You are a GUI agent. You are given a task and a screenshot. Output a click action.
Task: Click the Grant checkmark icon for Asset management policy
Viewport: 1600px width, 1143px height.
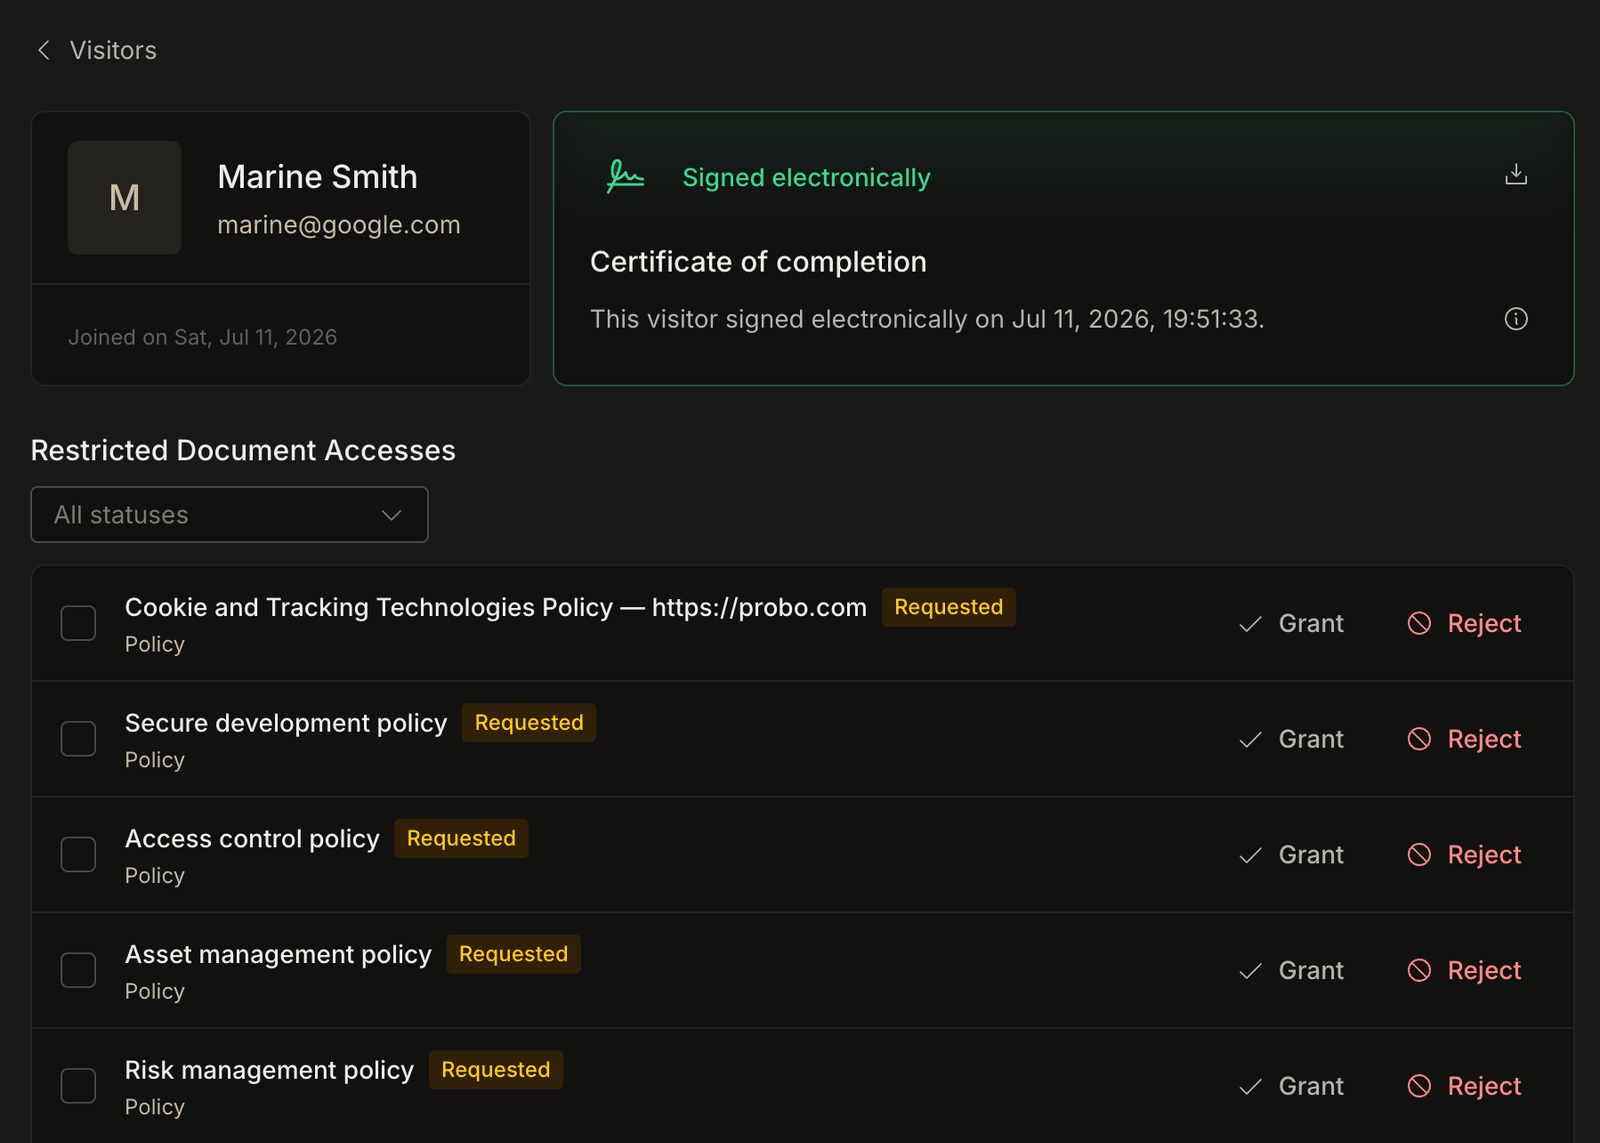1250,971
